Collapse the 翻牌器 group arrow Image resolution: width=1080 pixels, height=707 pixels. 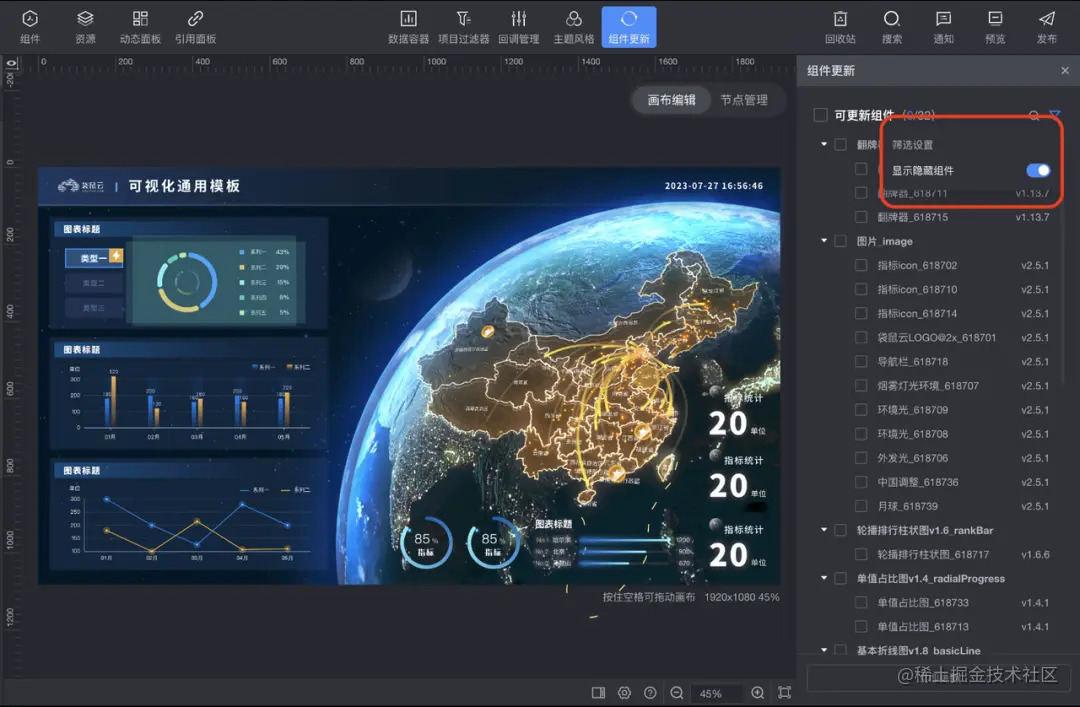click(x=824, y=144)
